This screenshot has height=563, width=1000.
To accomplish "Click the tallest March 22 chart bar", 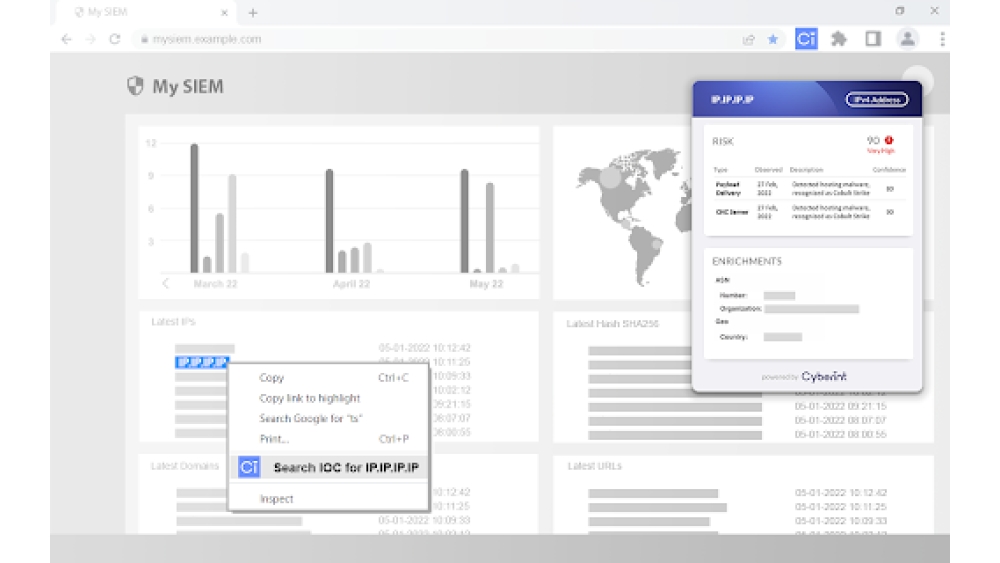I will (195, 208).
